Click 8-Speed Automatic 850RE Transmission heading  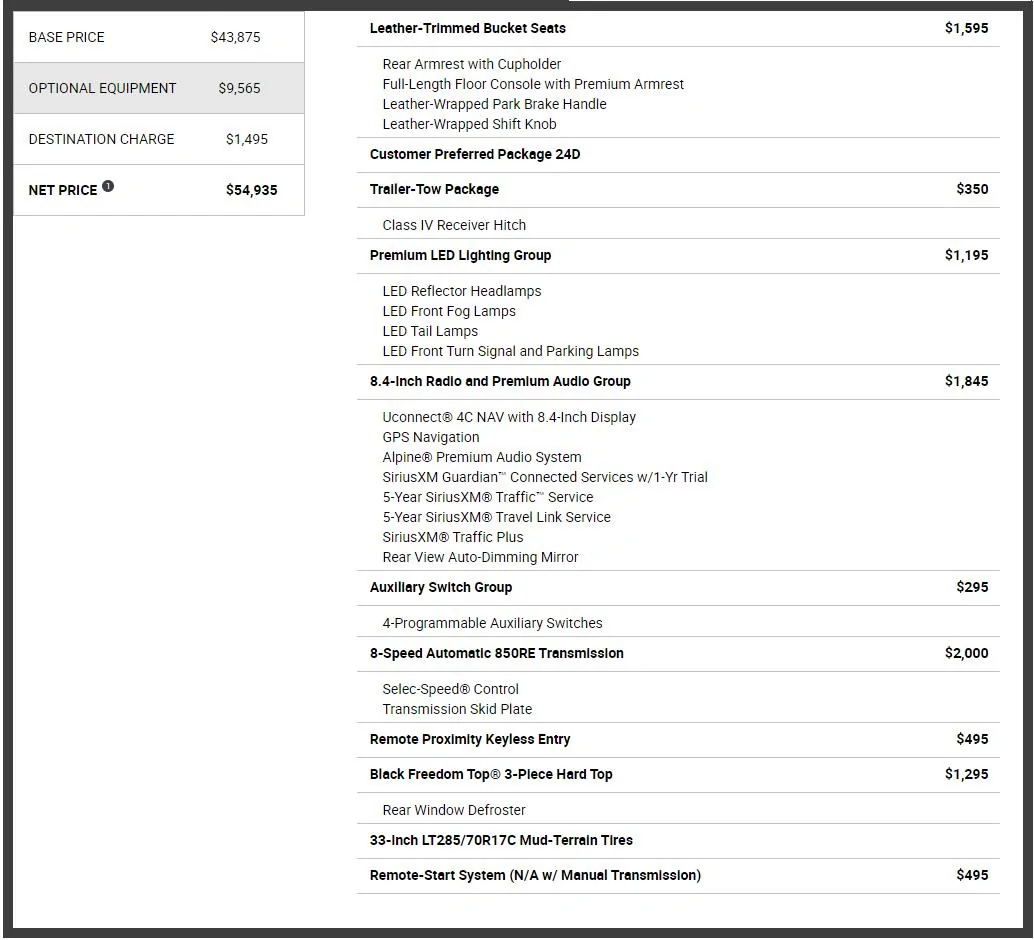(497, 653)
